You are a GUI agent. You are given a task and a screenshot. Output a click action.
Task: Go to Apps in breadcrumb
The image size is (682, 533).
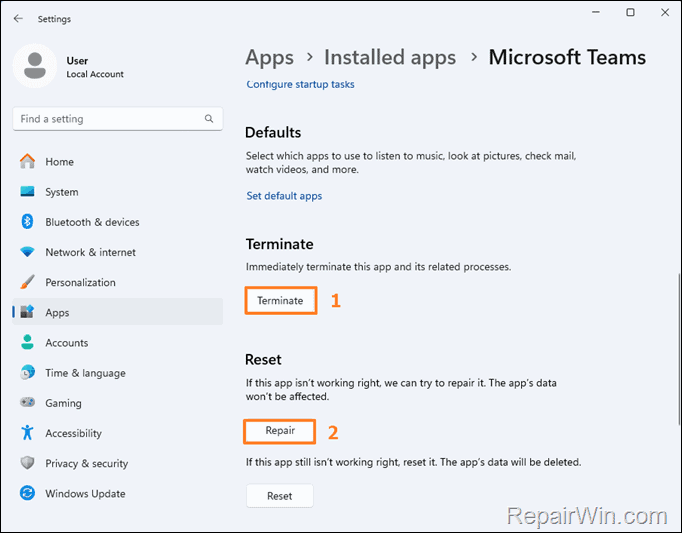click(x=269, y=58)
